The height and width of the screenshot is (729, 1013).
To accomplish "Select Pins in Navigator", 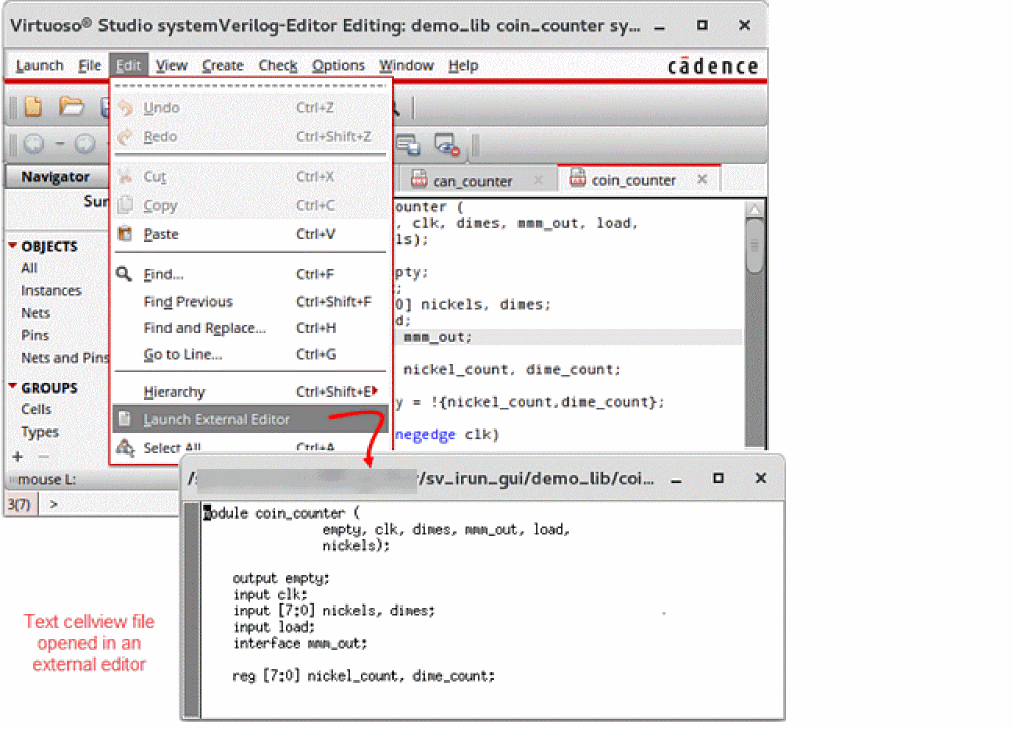I will 35,335.
